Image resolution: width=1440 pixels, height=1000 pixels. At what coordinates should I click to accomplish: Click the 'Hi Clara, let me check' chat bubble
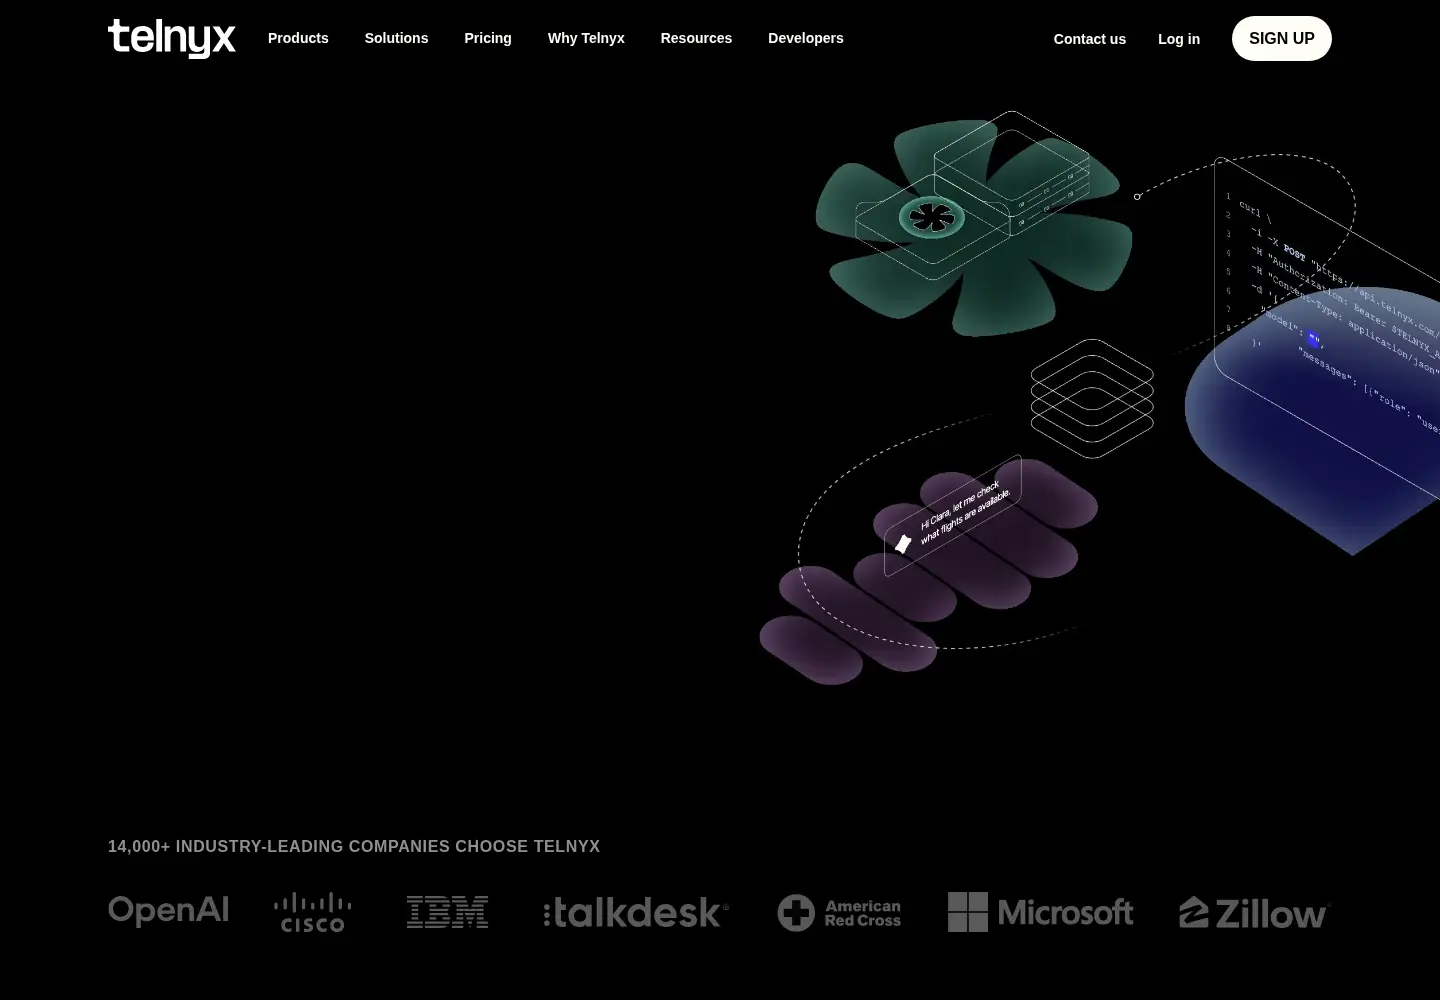pos(953,516)
